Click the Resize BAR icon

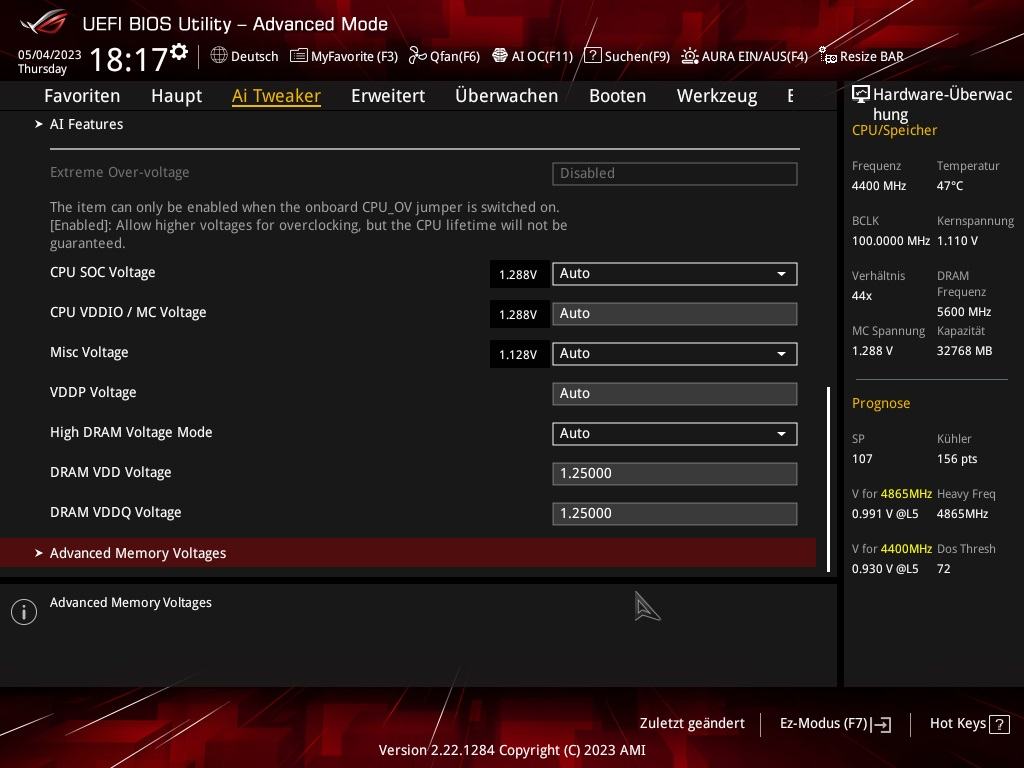click(x=827, y=56)
